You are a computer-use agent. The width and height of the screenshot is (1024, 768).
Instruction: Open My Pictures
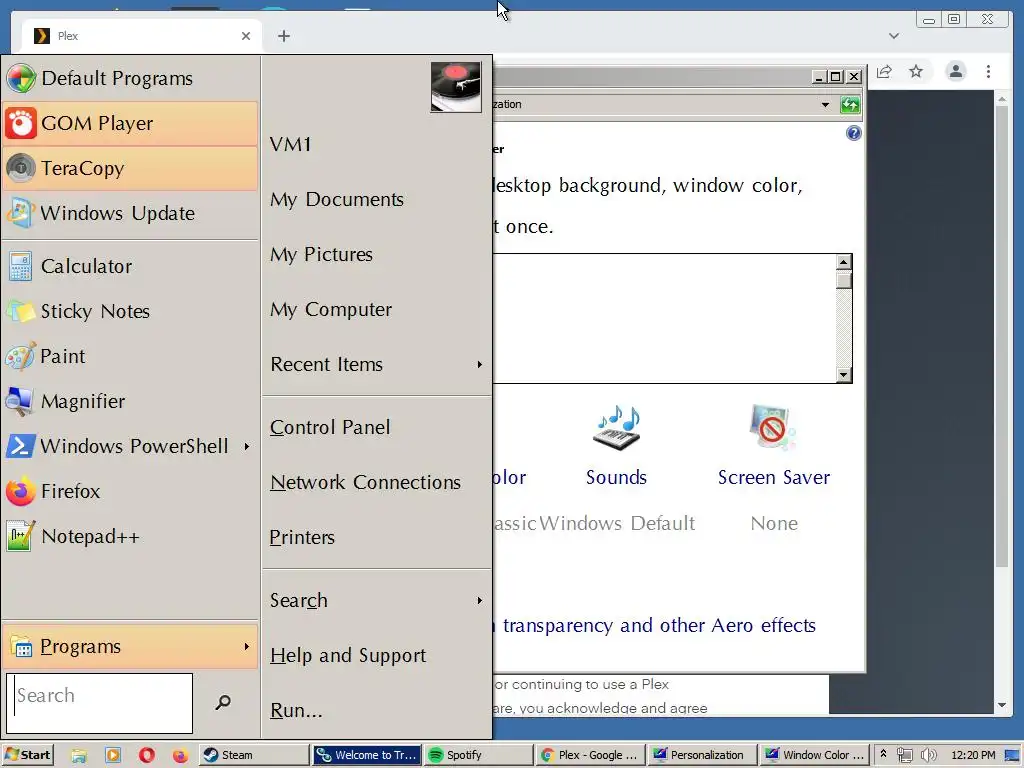(377, 254)
